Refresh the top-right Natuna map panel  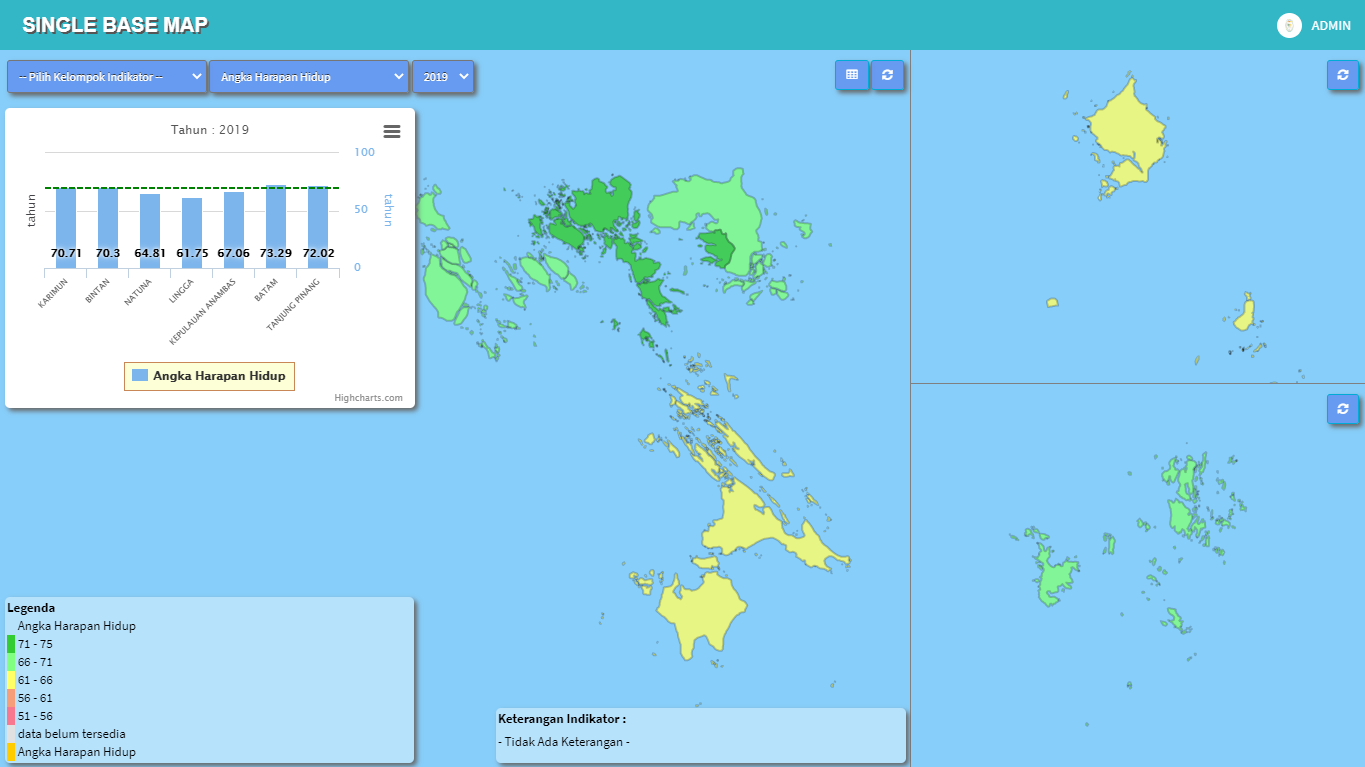point(1343,75)
